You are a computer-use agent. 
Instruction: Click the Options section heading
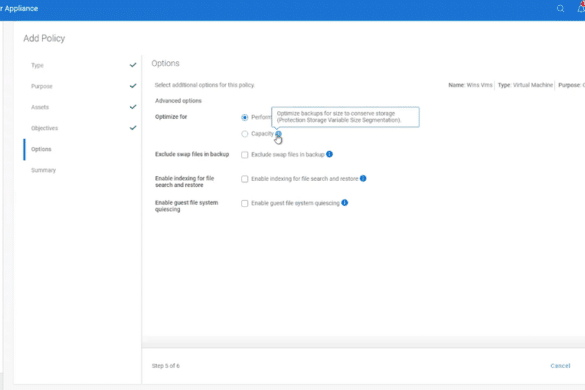(x=165, y=63)
